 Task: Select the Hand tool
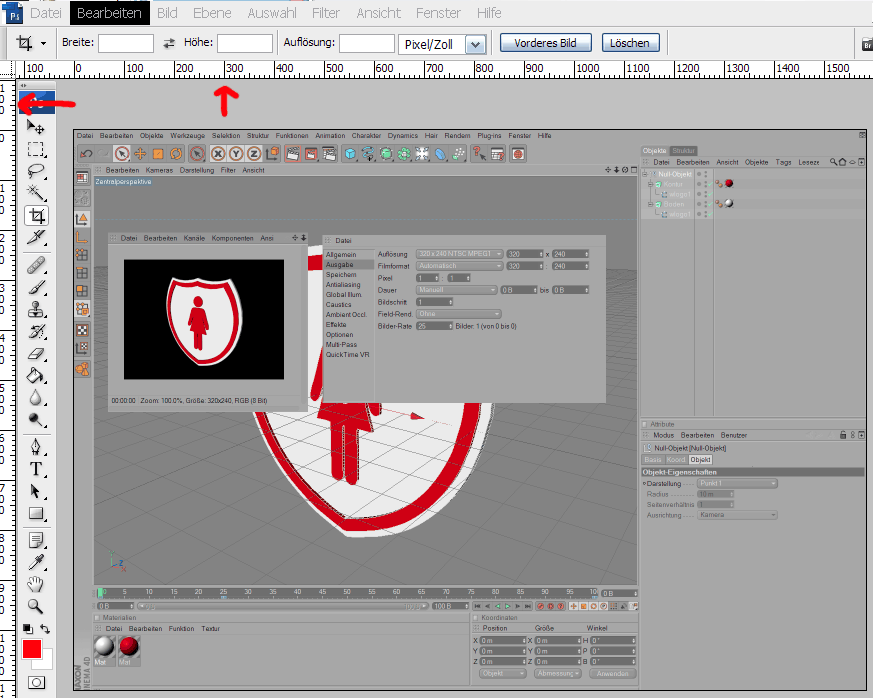(36, 584)
